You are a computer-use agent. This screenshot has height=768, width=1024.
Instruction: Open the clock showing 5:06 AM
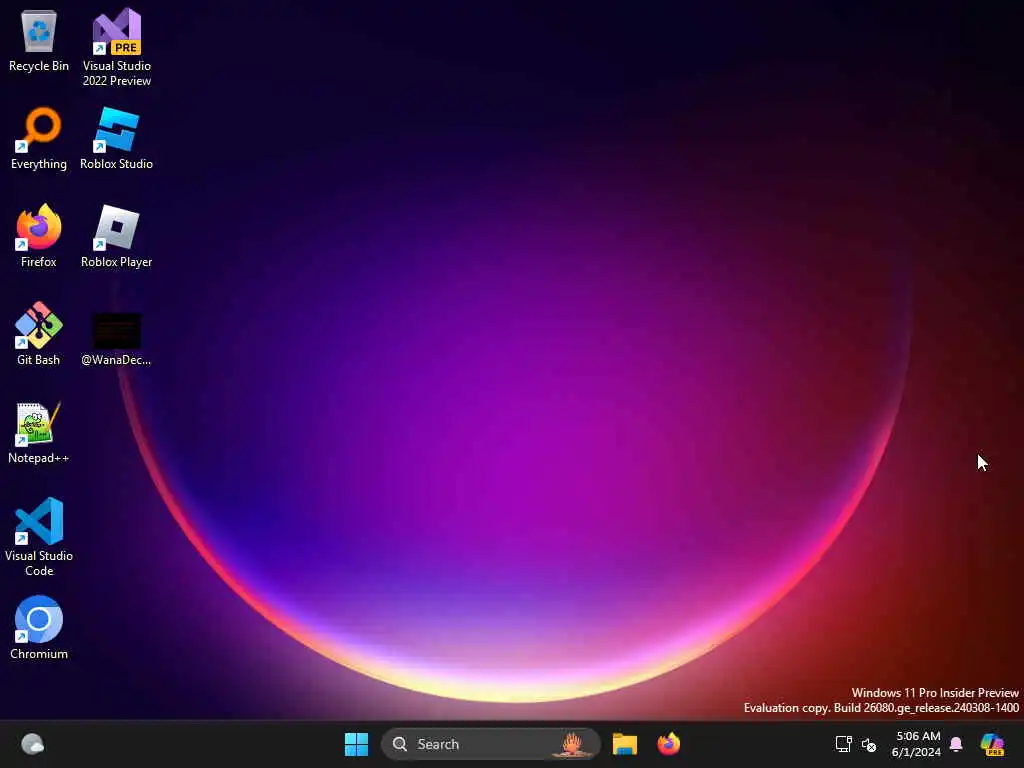pos(917,744)
